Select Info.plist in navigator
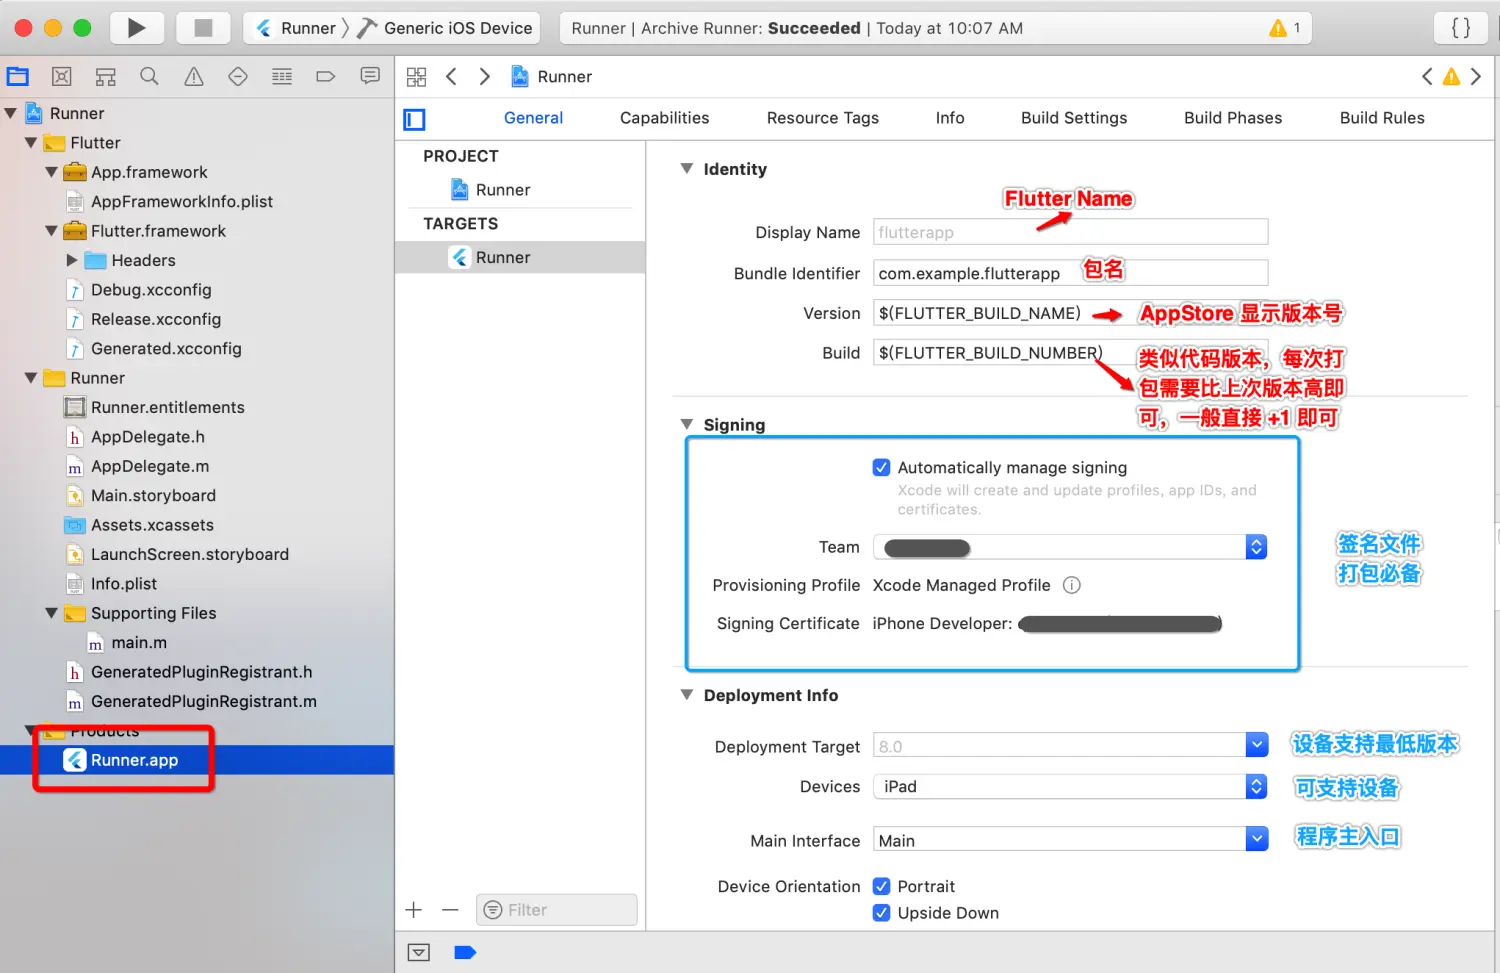Screen dimensions: 1500x973 pyautogui.click(x=124, y=584)
